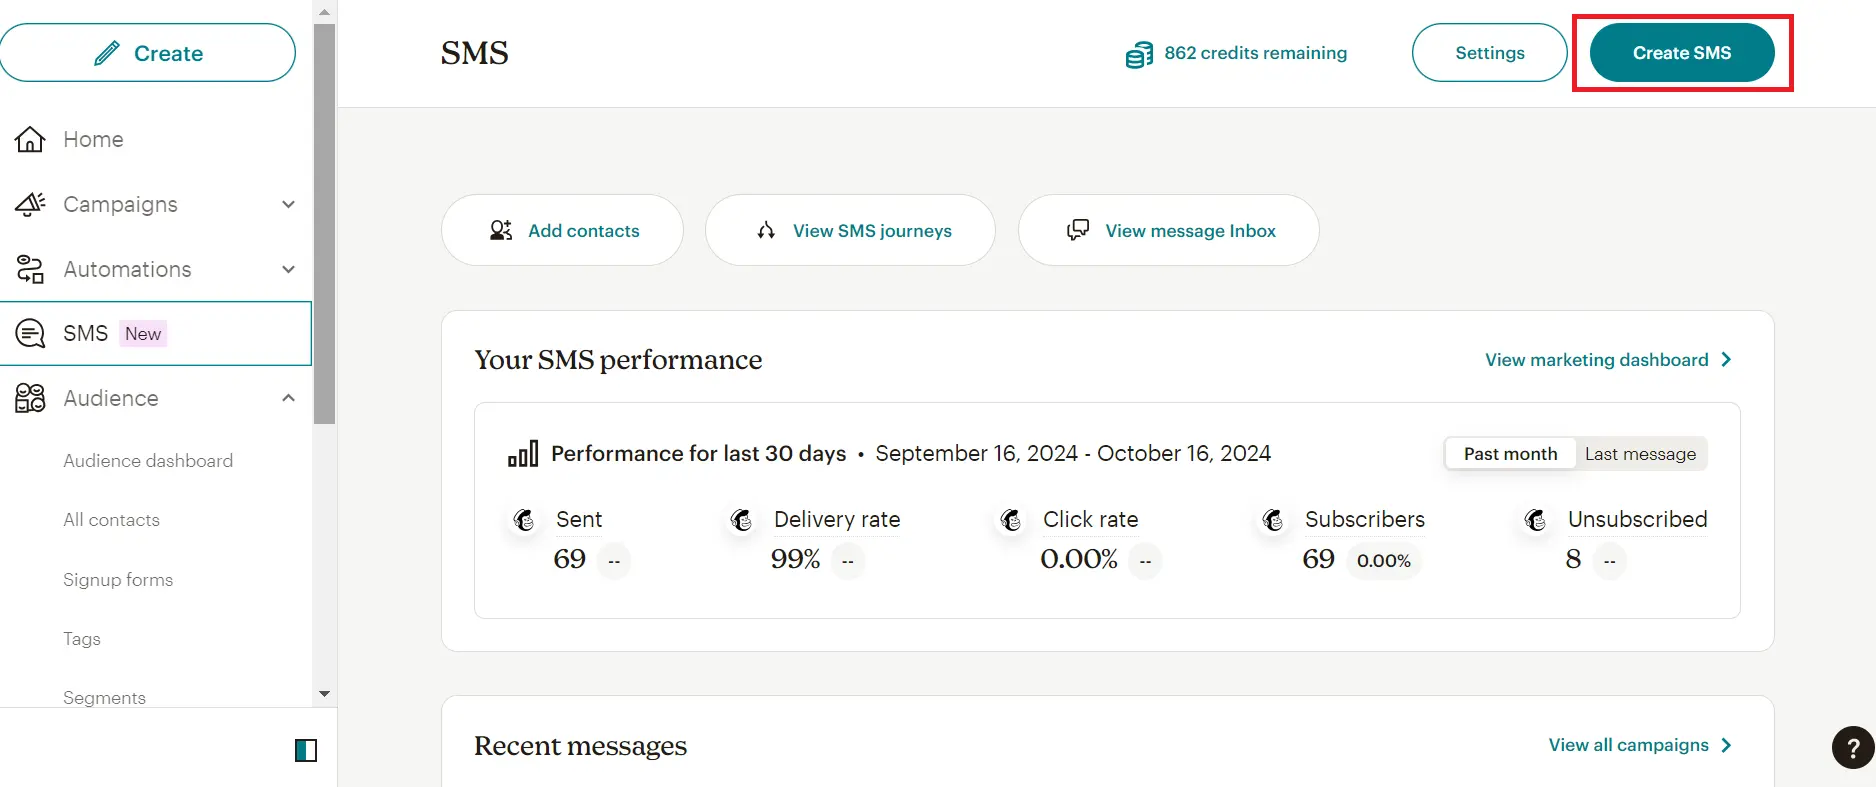Click the sidebar vertical scrollbar thumb
The image size is (1876, 787).
(x=324, y=224)
